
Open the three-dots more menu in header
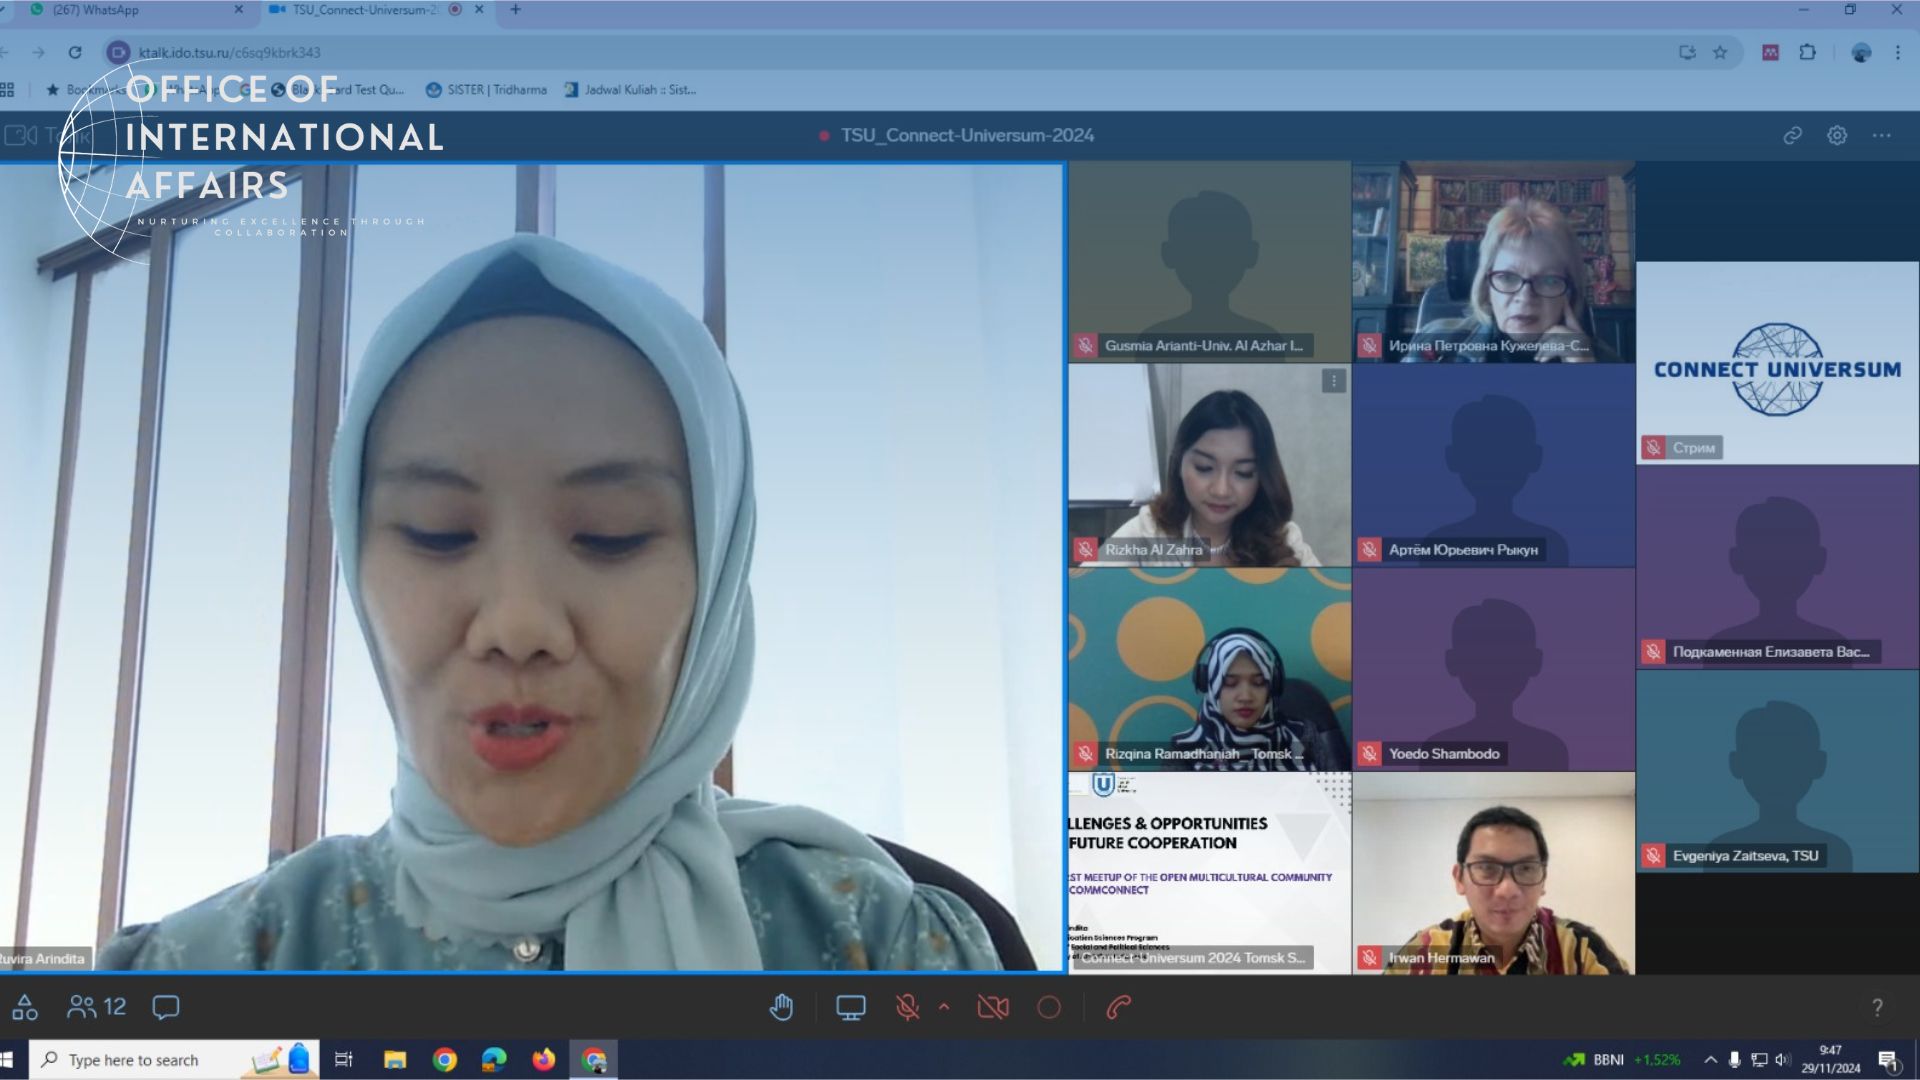pos(1881,135)
